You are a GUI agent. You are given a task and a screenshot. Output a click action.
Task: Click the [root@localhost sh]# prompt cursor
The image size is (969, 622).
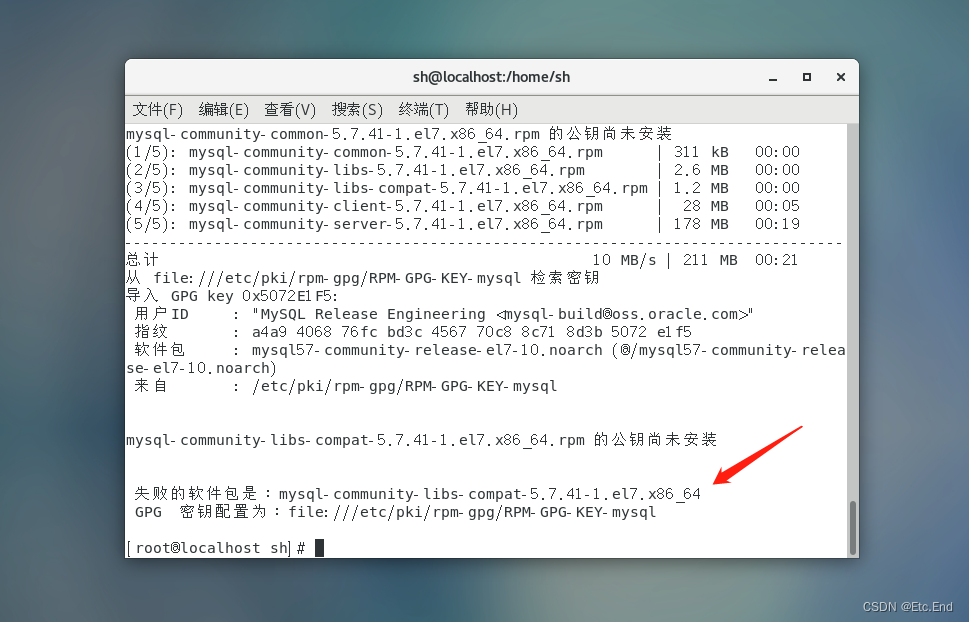tap(319, 548)
